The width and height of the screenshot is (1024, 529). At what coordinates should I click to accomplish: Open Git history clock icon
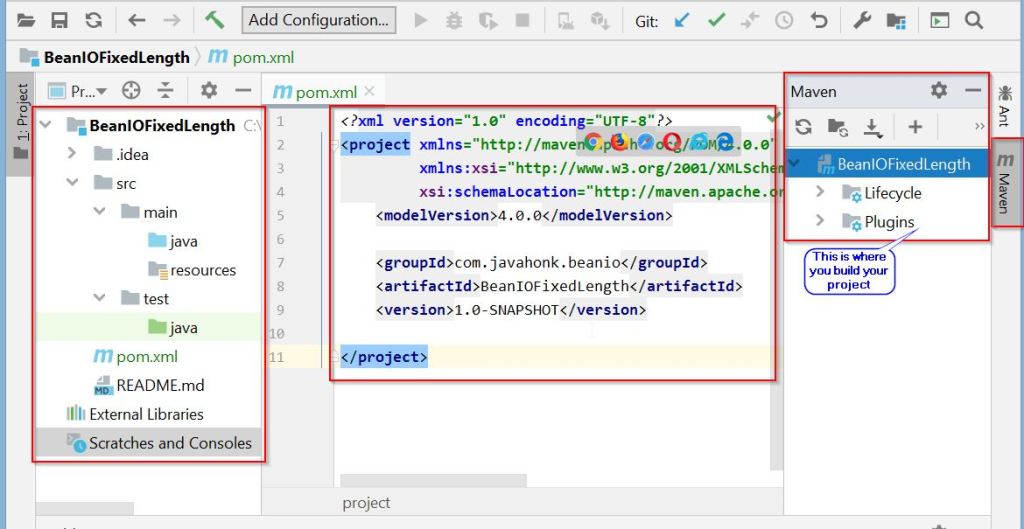(x=784, y=20)
